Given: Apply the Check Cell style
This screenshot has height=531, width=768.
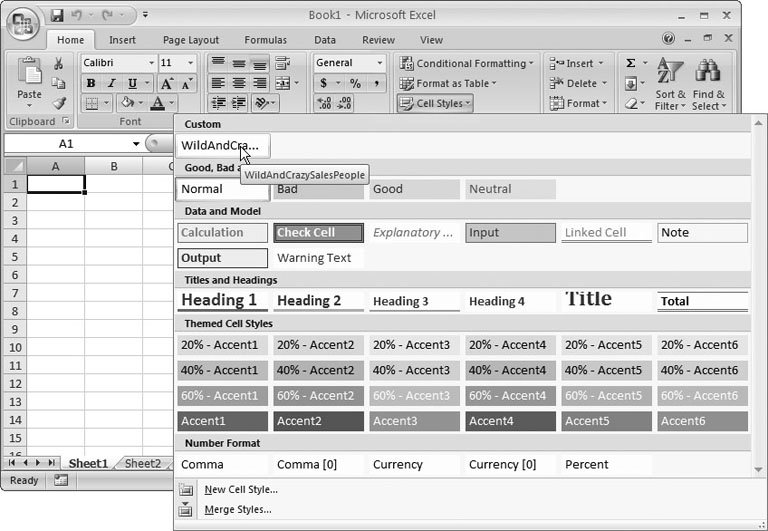Looking at the screenshot, I should pyautogui.click(x=318, y=233).
